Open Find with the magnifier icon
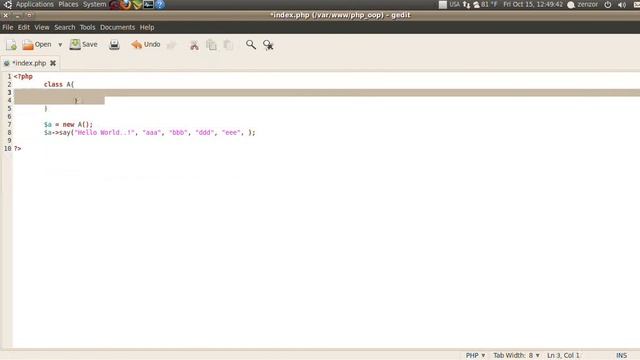The height and width of the screenshot is (360, 640). tap(251, 44)
